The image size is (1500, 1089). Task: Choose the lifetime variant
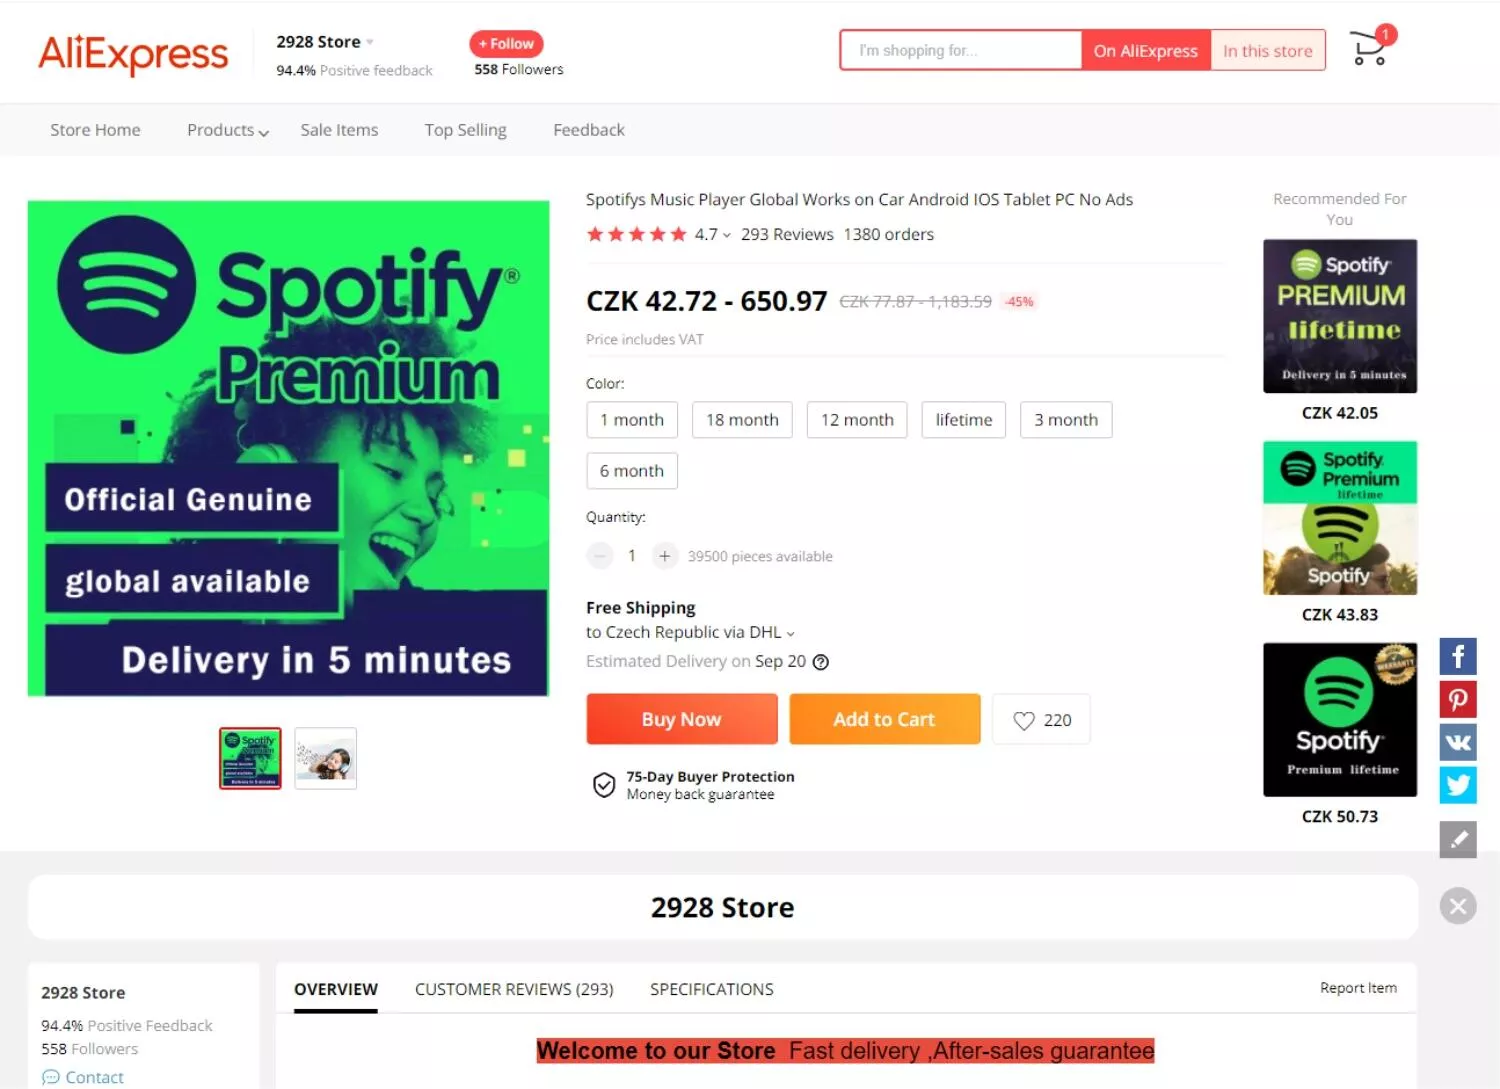click(x=964, y=420)
